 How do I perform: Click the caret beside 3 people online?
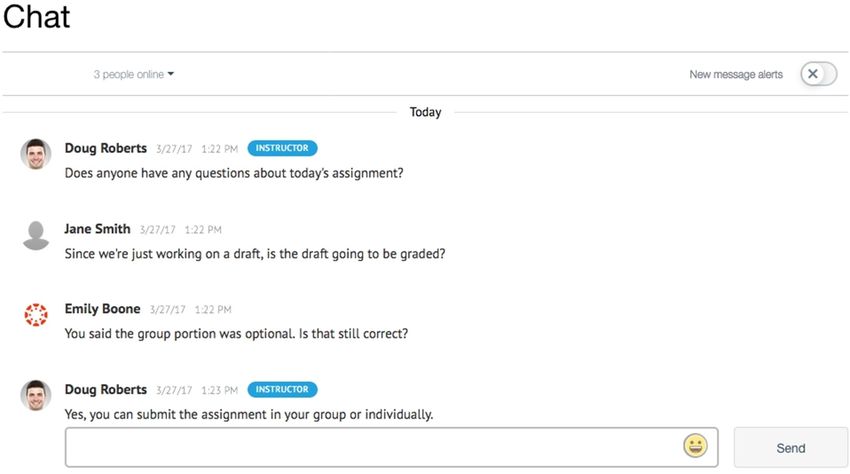point(171,74)
